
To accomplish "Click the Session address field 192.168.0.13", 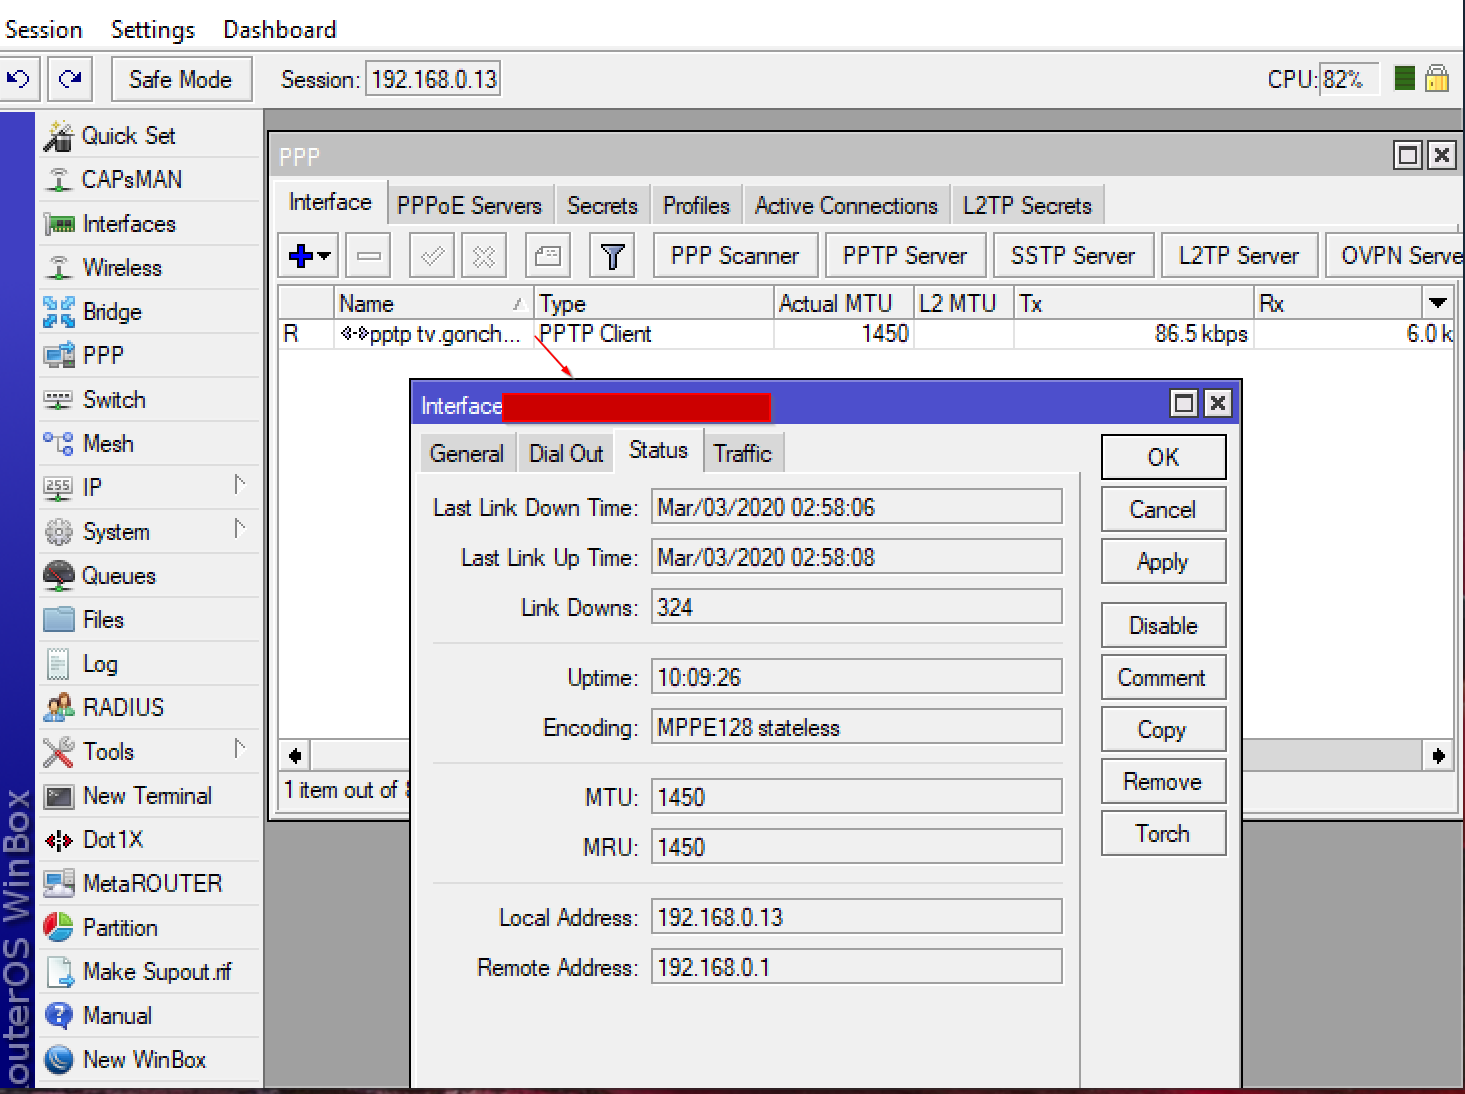I will tap(434, 79).
